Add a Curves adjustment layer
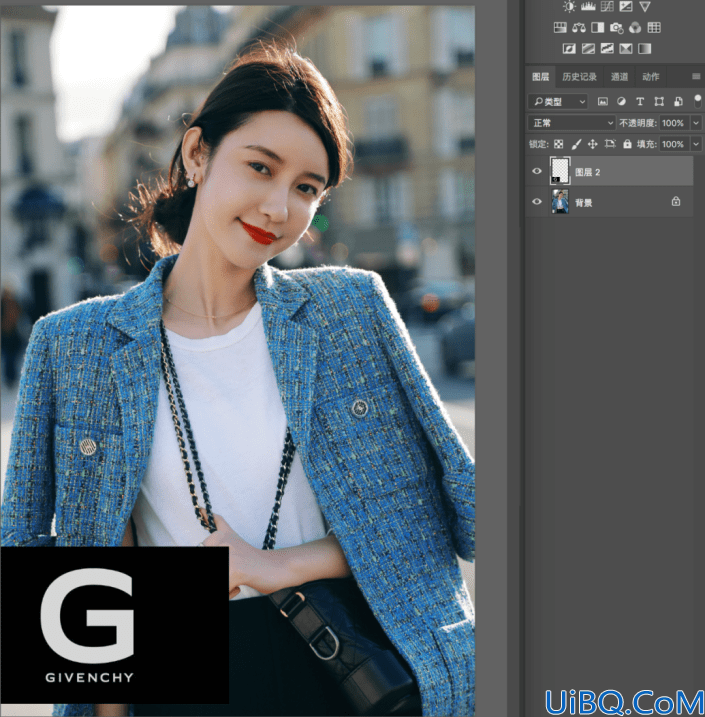705x717 pixels. pyautogui.click(x=607, y=6)
